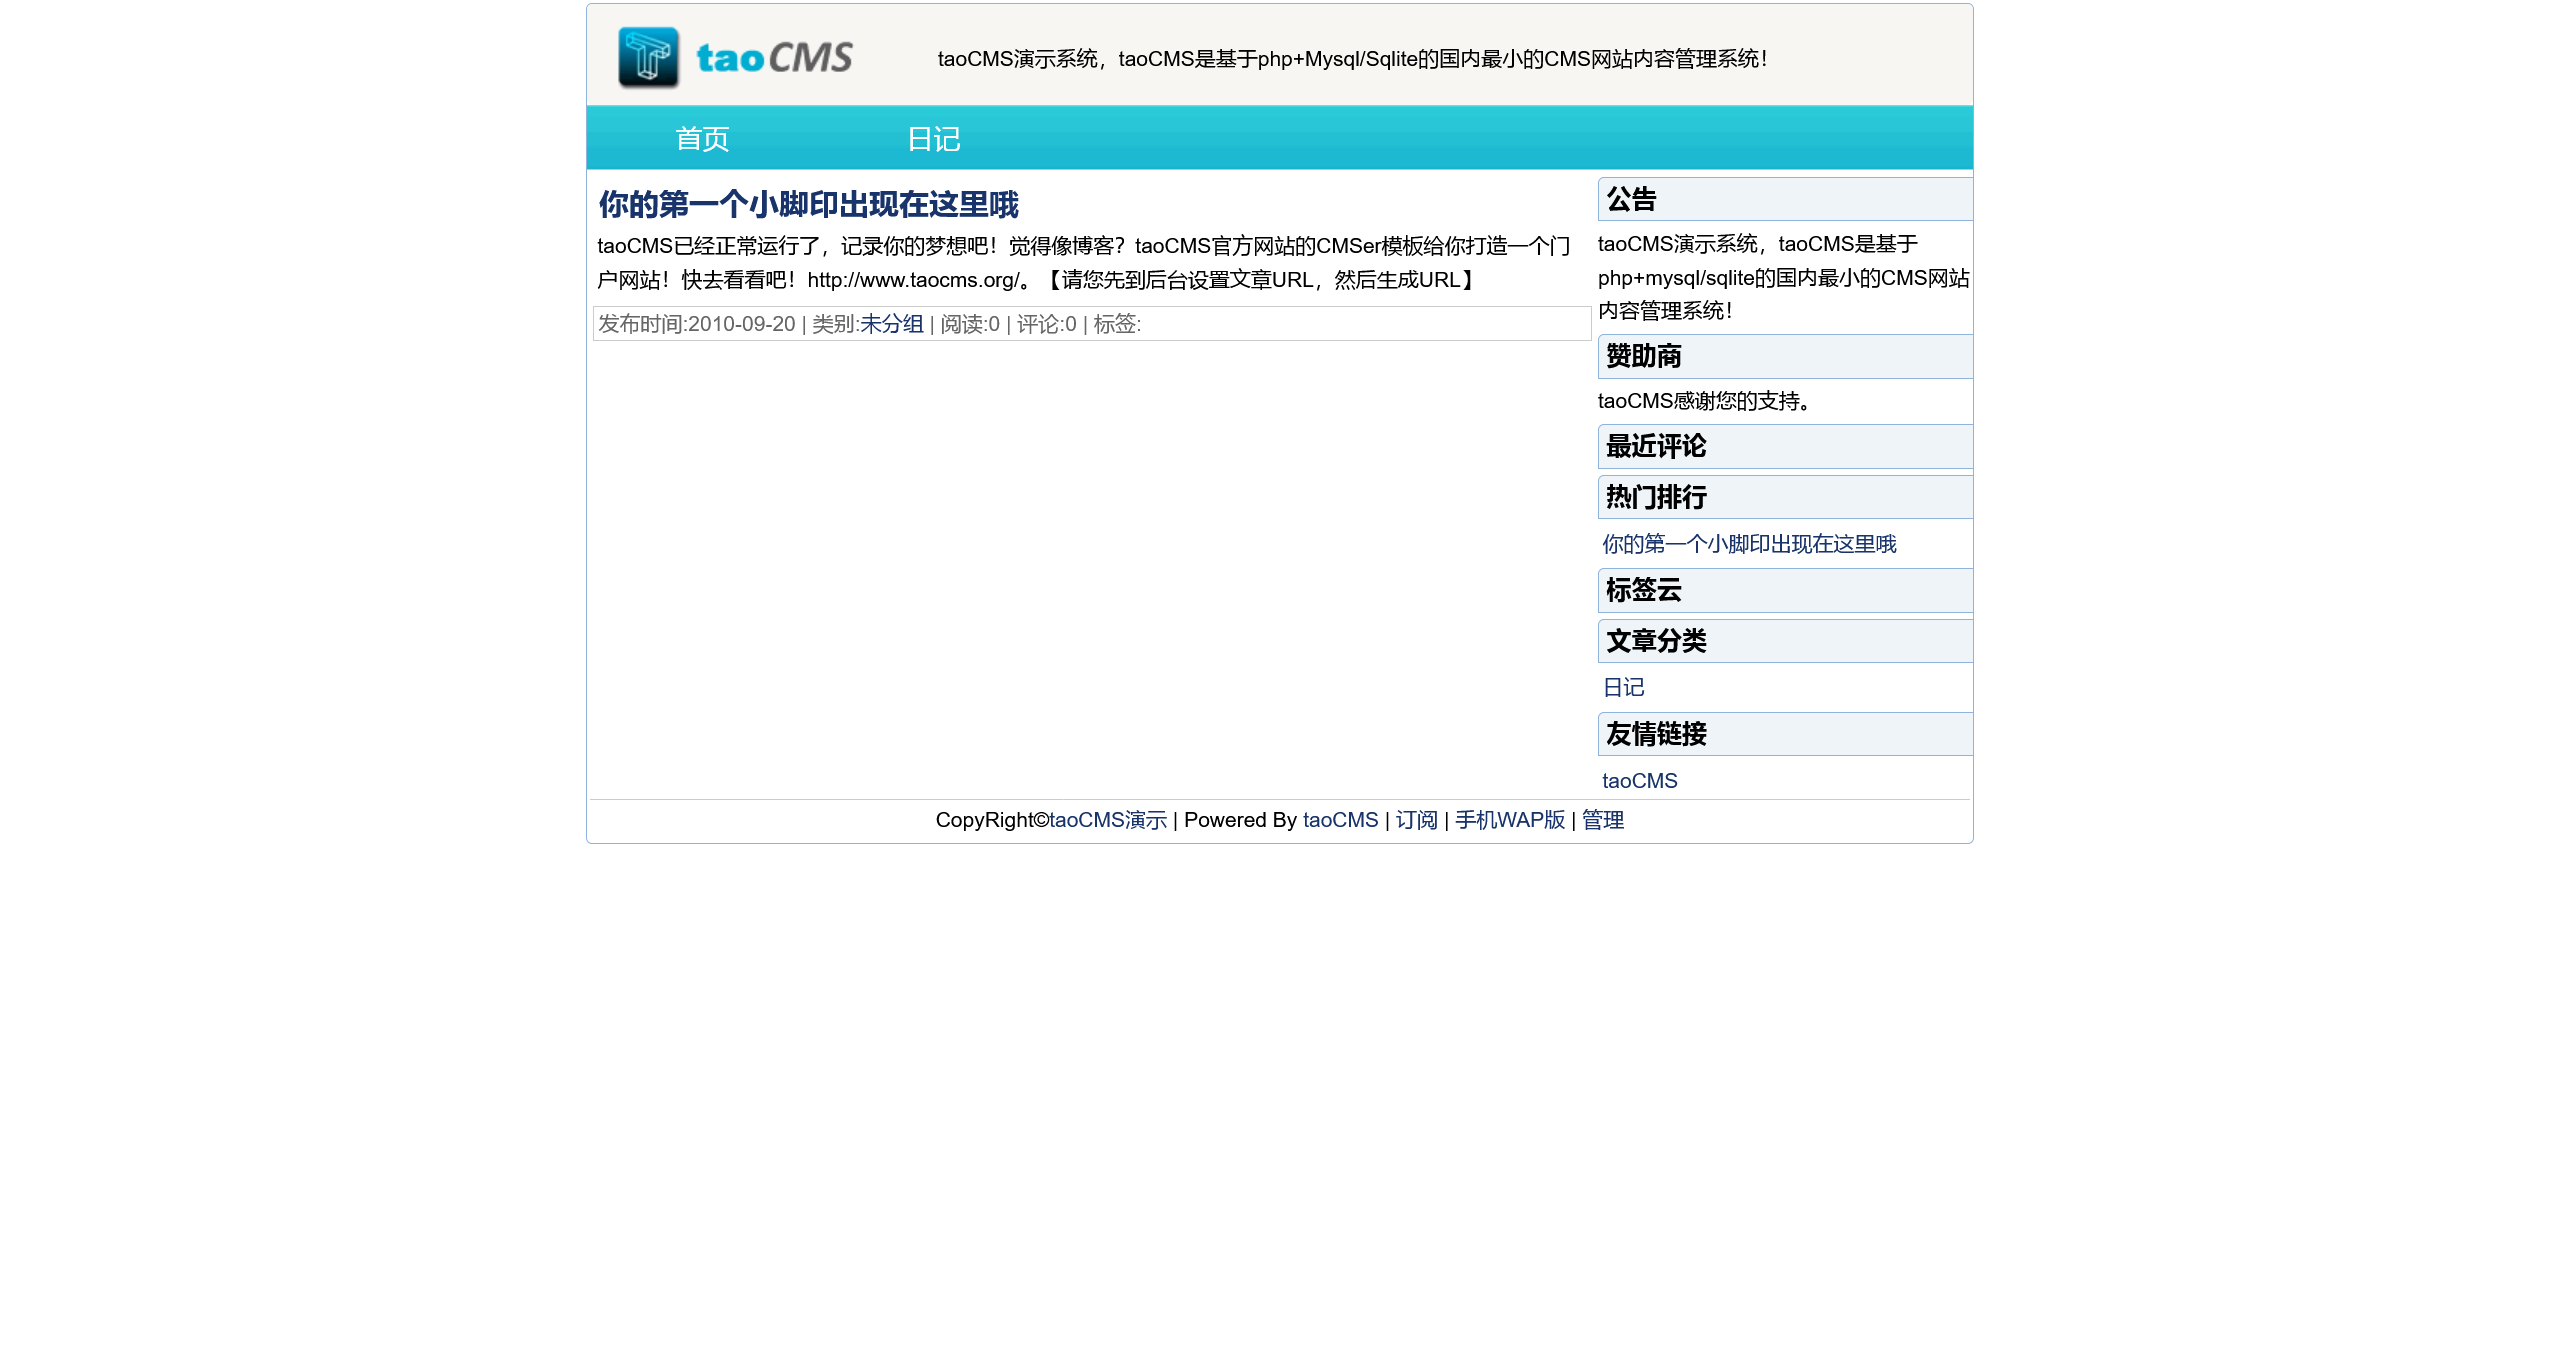This screenshot has height=1371, width=2560.
Task: Click the 赞助商 sidebar heading
Action: [x=1643, y=356]
